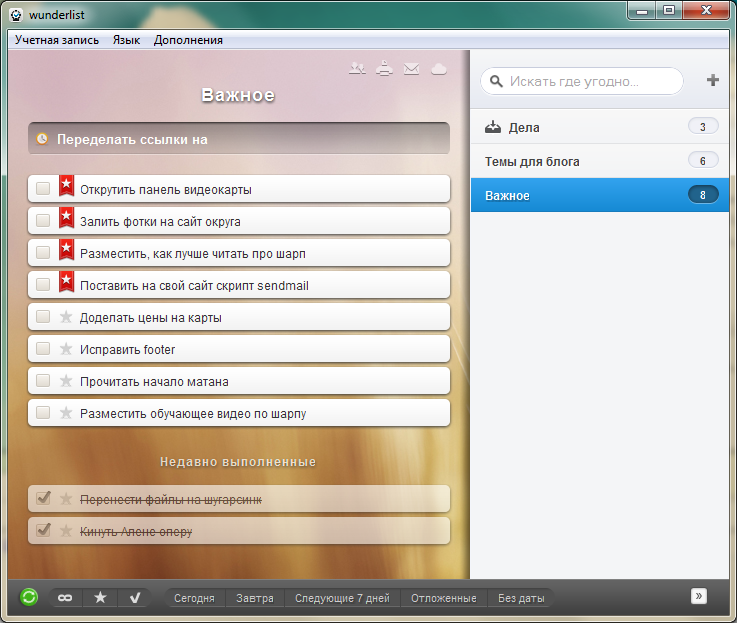Tick checkbox for 'Исправить footer'

(43, 348)
